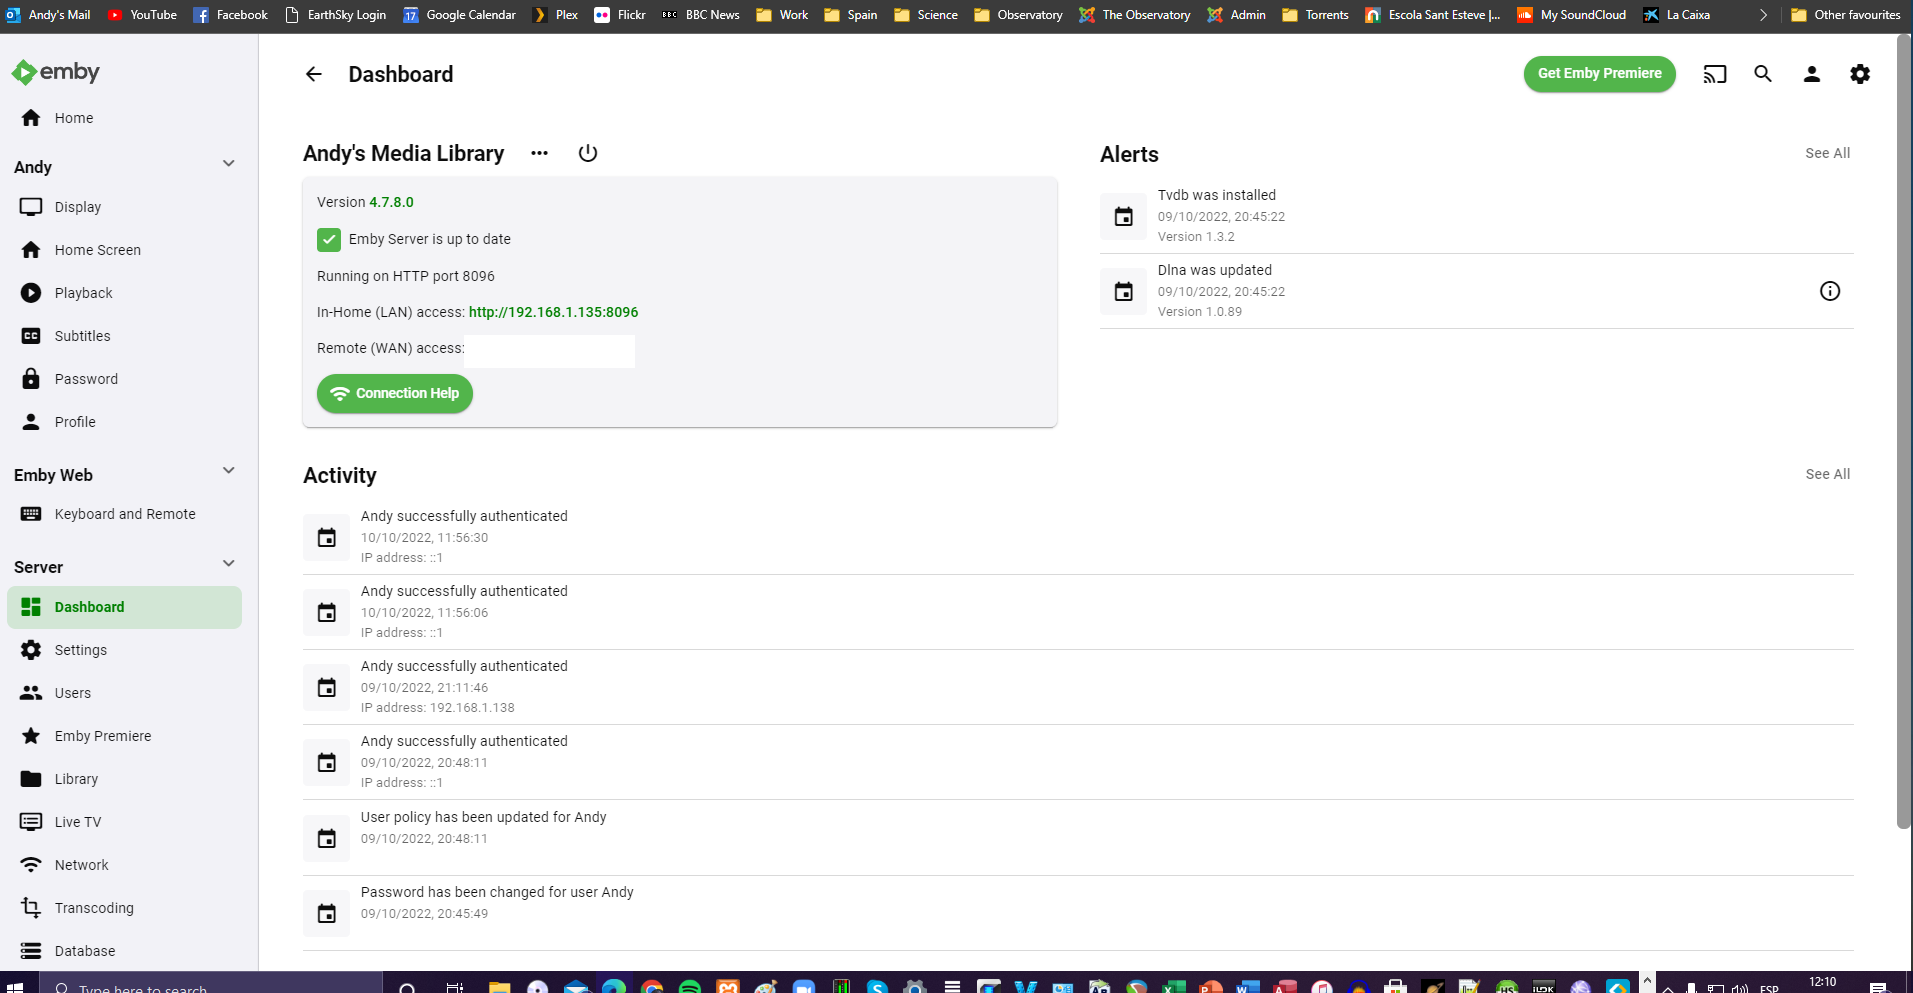This screenshot has height=993, width=1913.
Task: Select the authenticated entry at 10/10/2022, 11:56:06
Action: (1078, 612)
